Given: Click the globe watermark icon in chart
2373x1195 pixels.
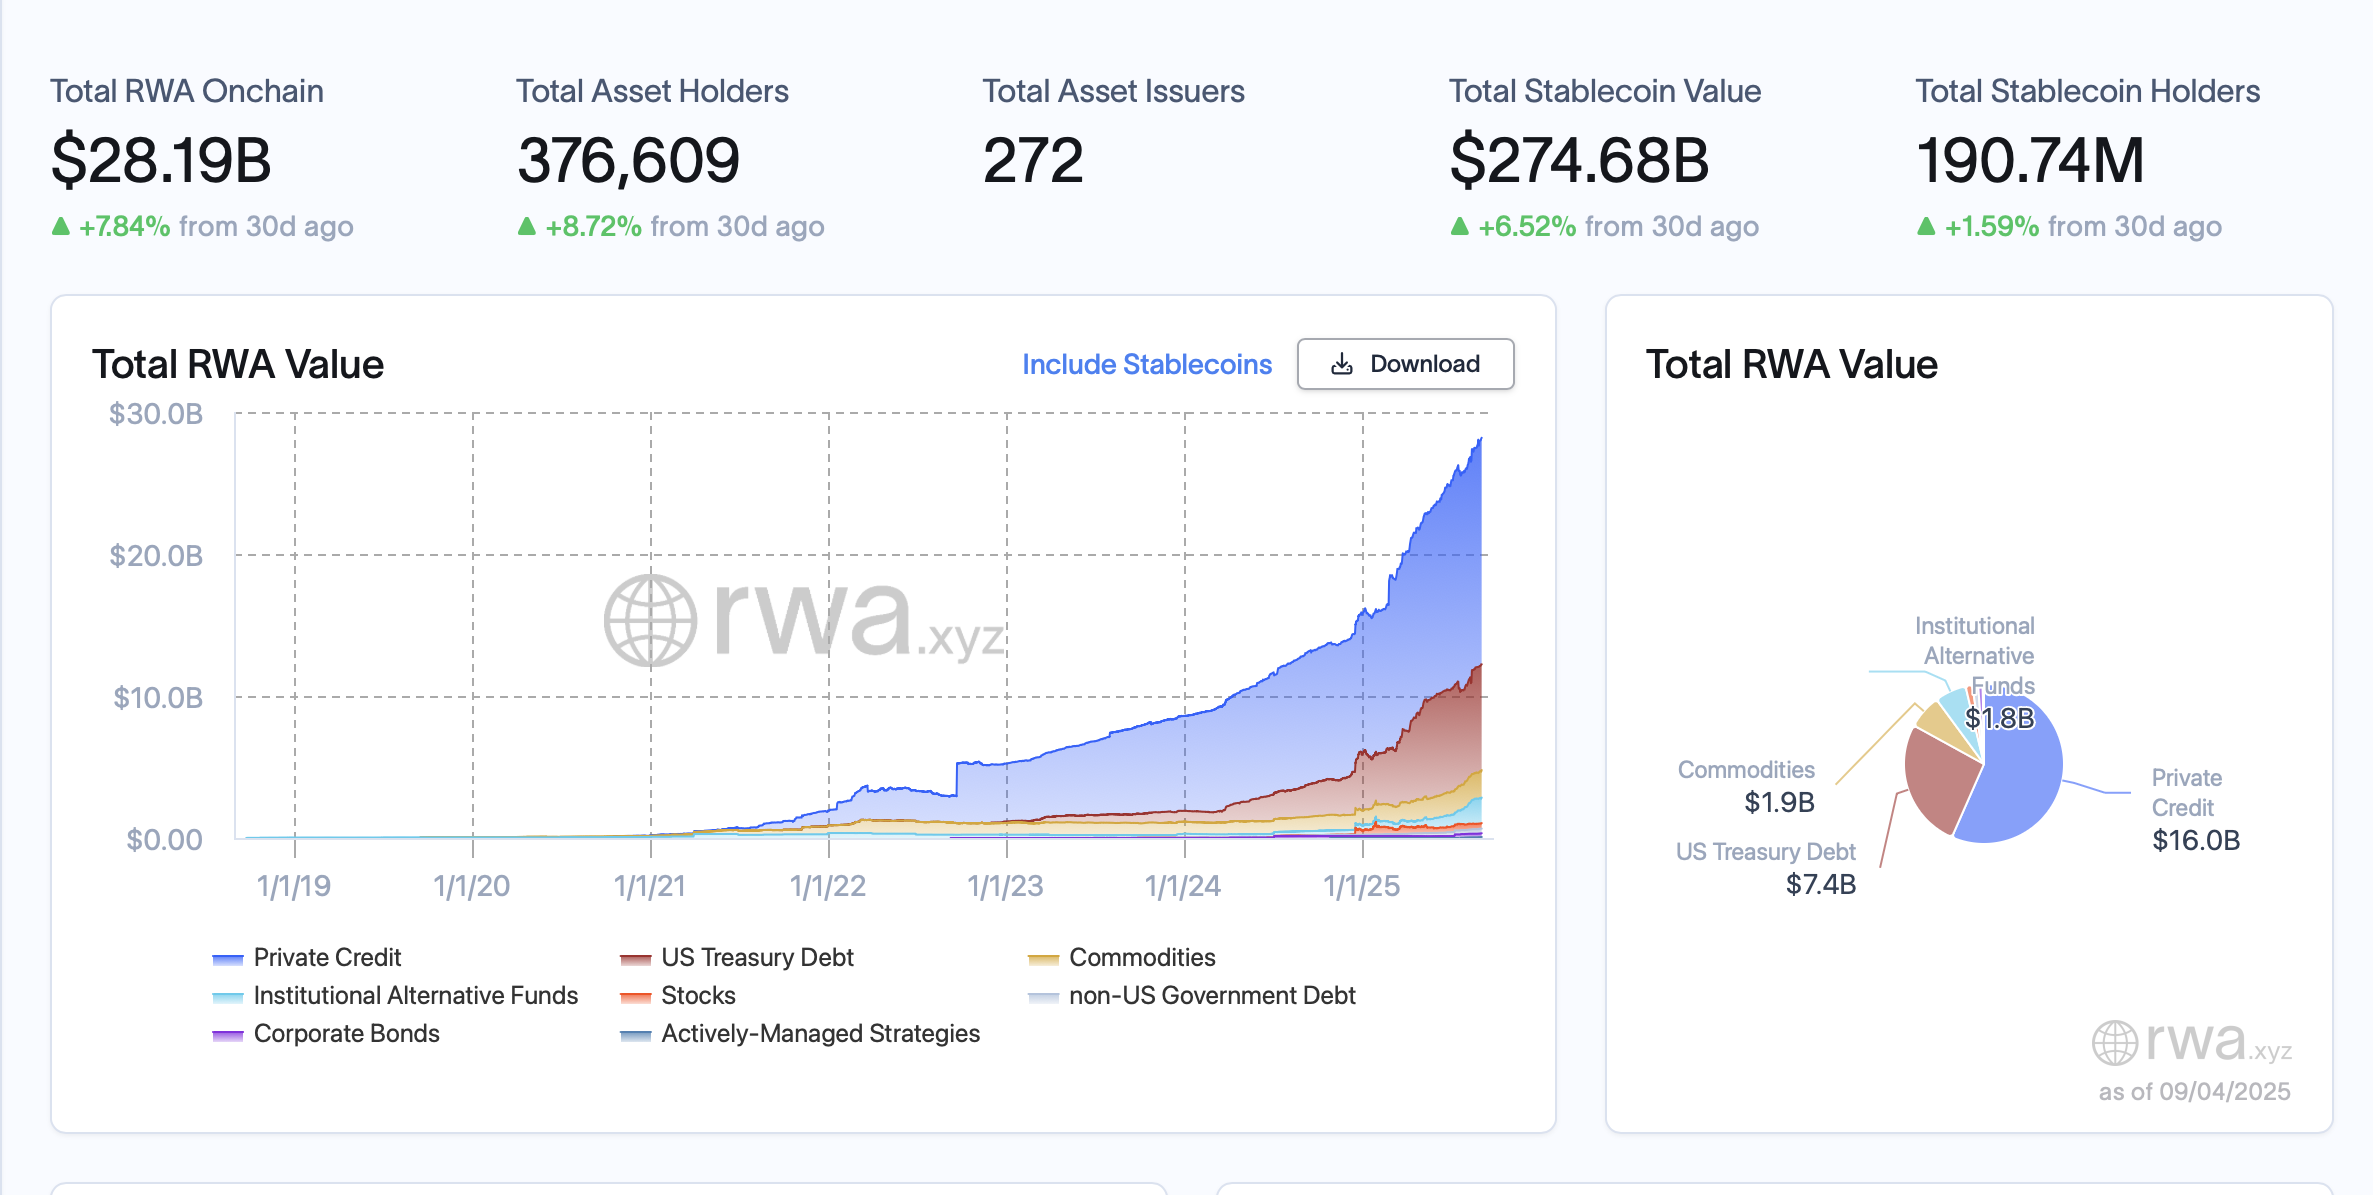Looking at the screenshot, I should (650, 620).
